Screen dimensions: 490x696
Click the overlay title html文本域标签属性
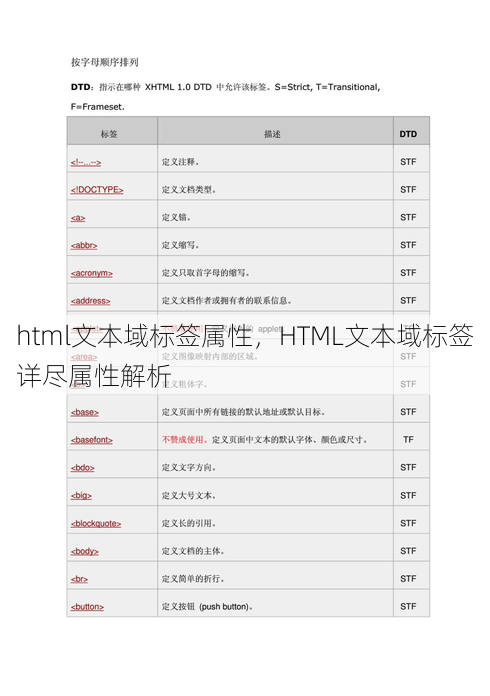click(135, 336)
